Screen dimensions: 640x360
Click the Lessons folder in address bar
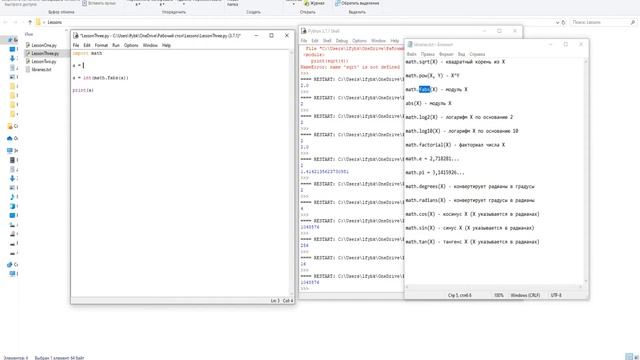click(55, 22)
